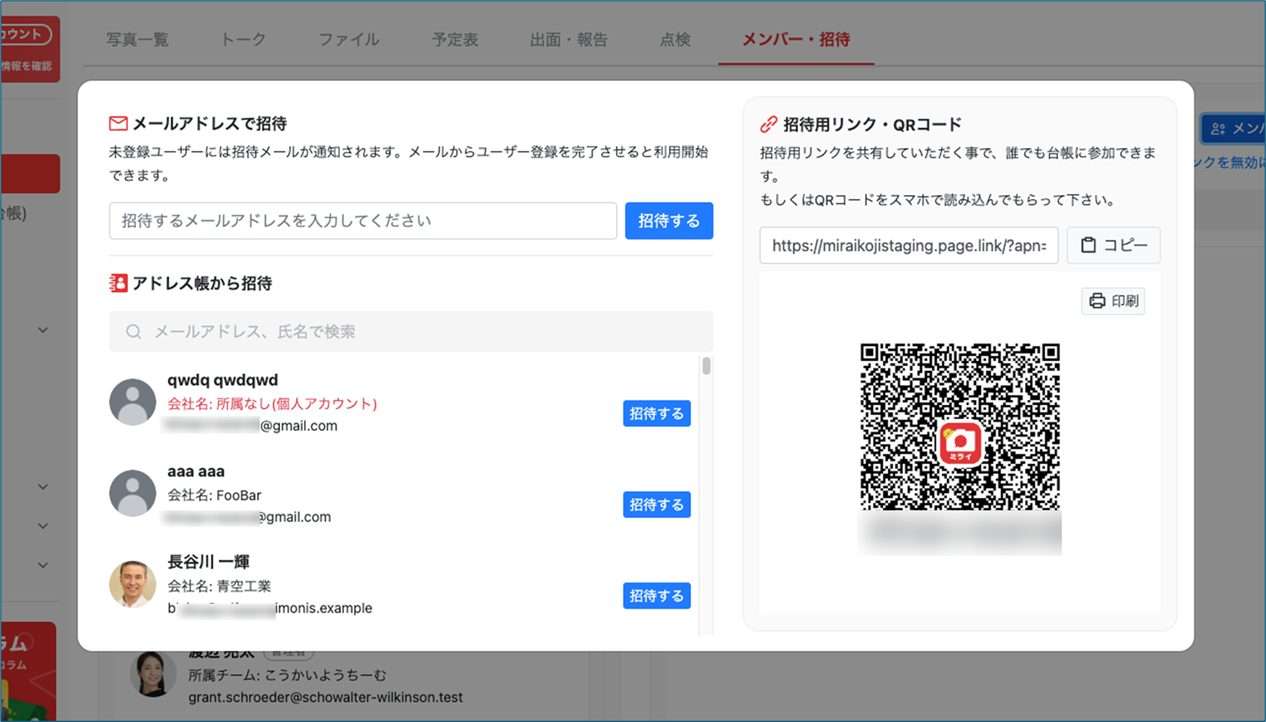
Task: Switch to トーク tab
Action: (244, 40)
